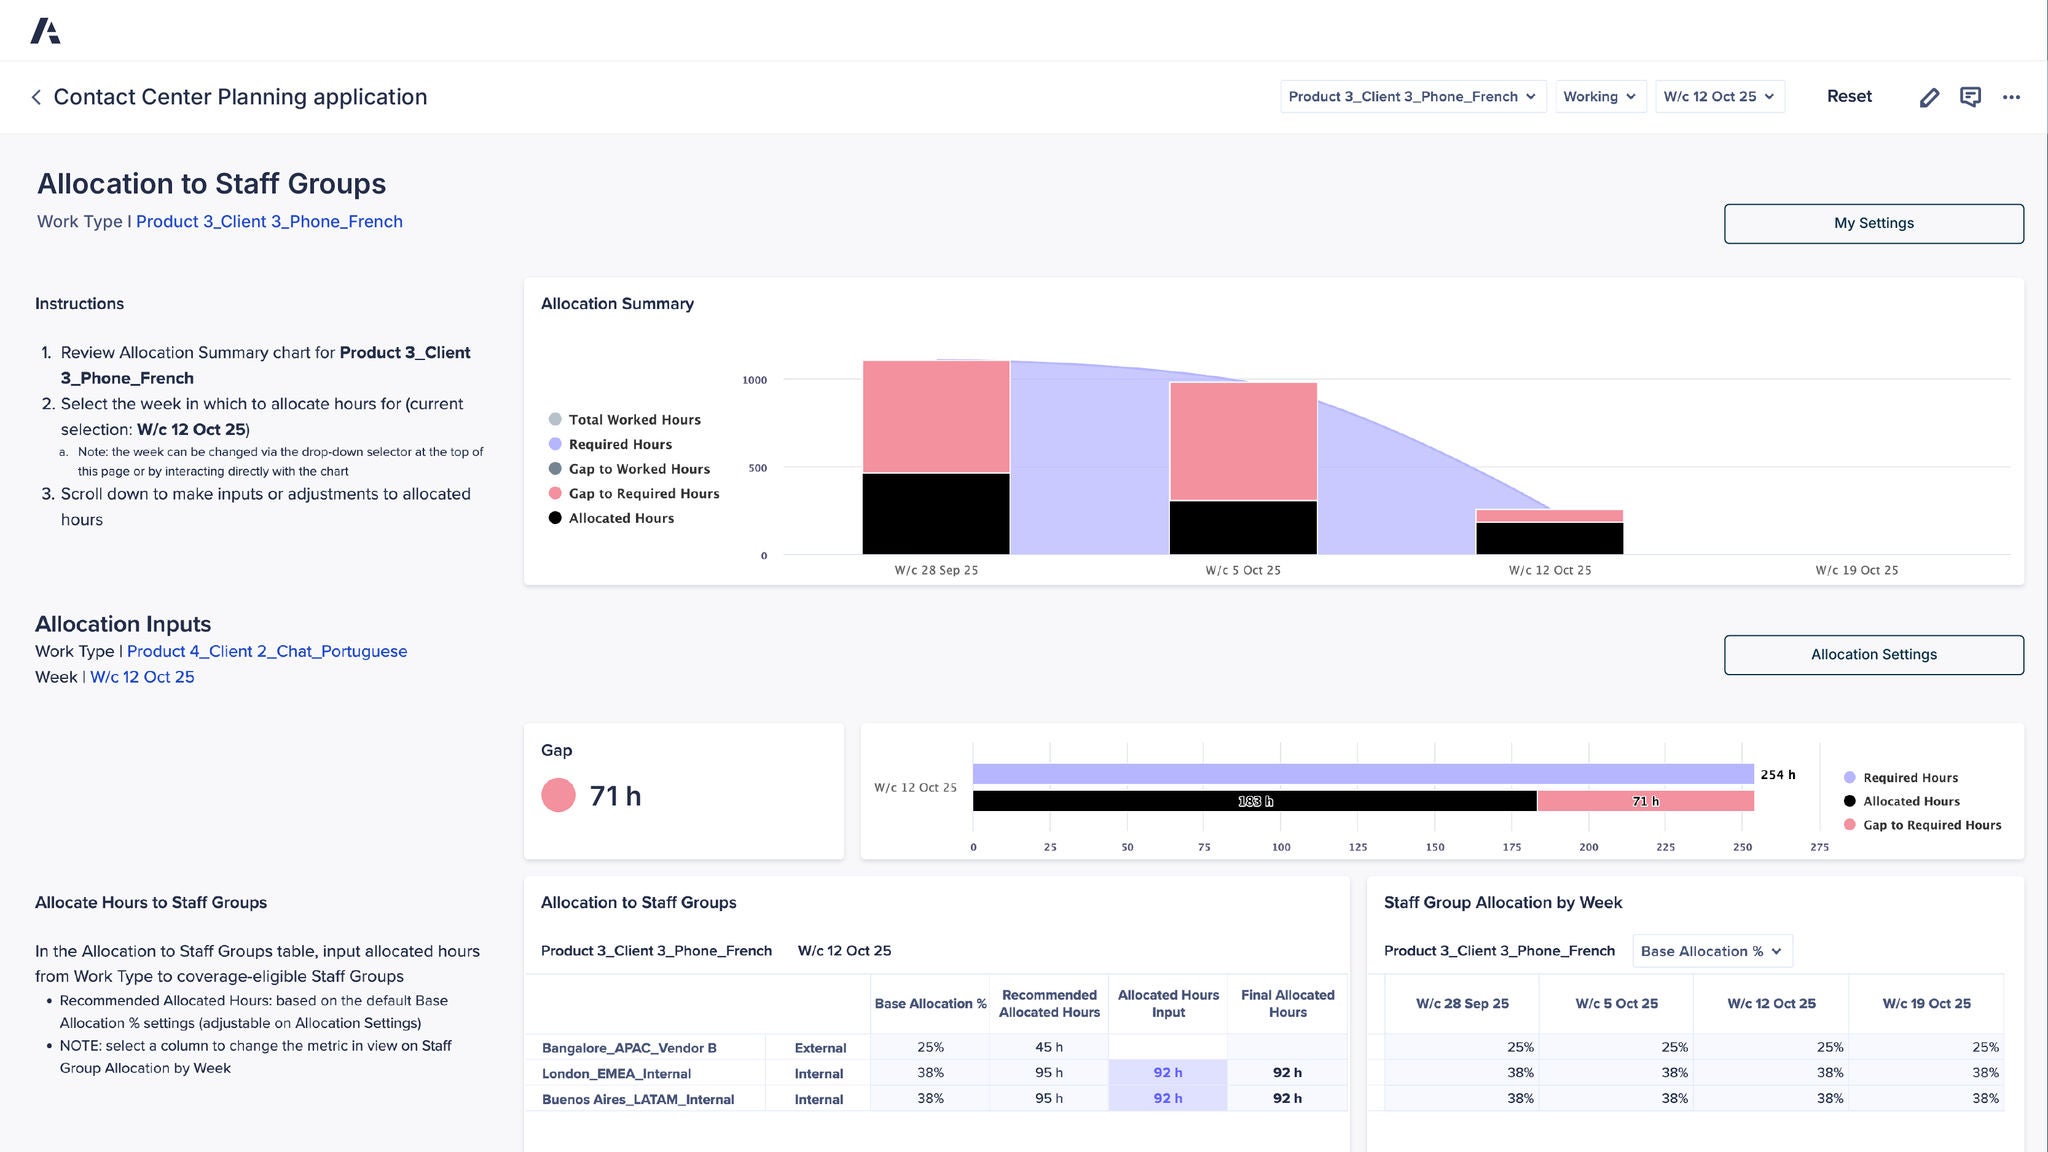Open the Base Allocation % metric dropdown
This screenshot has height=1152, width=2048.
[x=1711, y=950]
